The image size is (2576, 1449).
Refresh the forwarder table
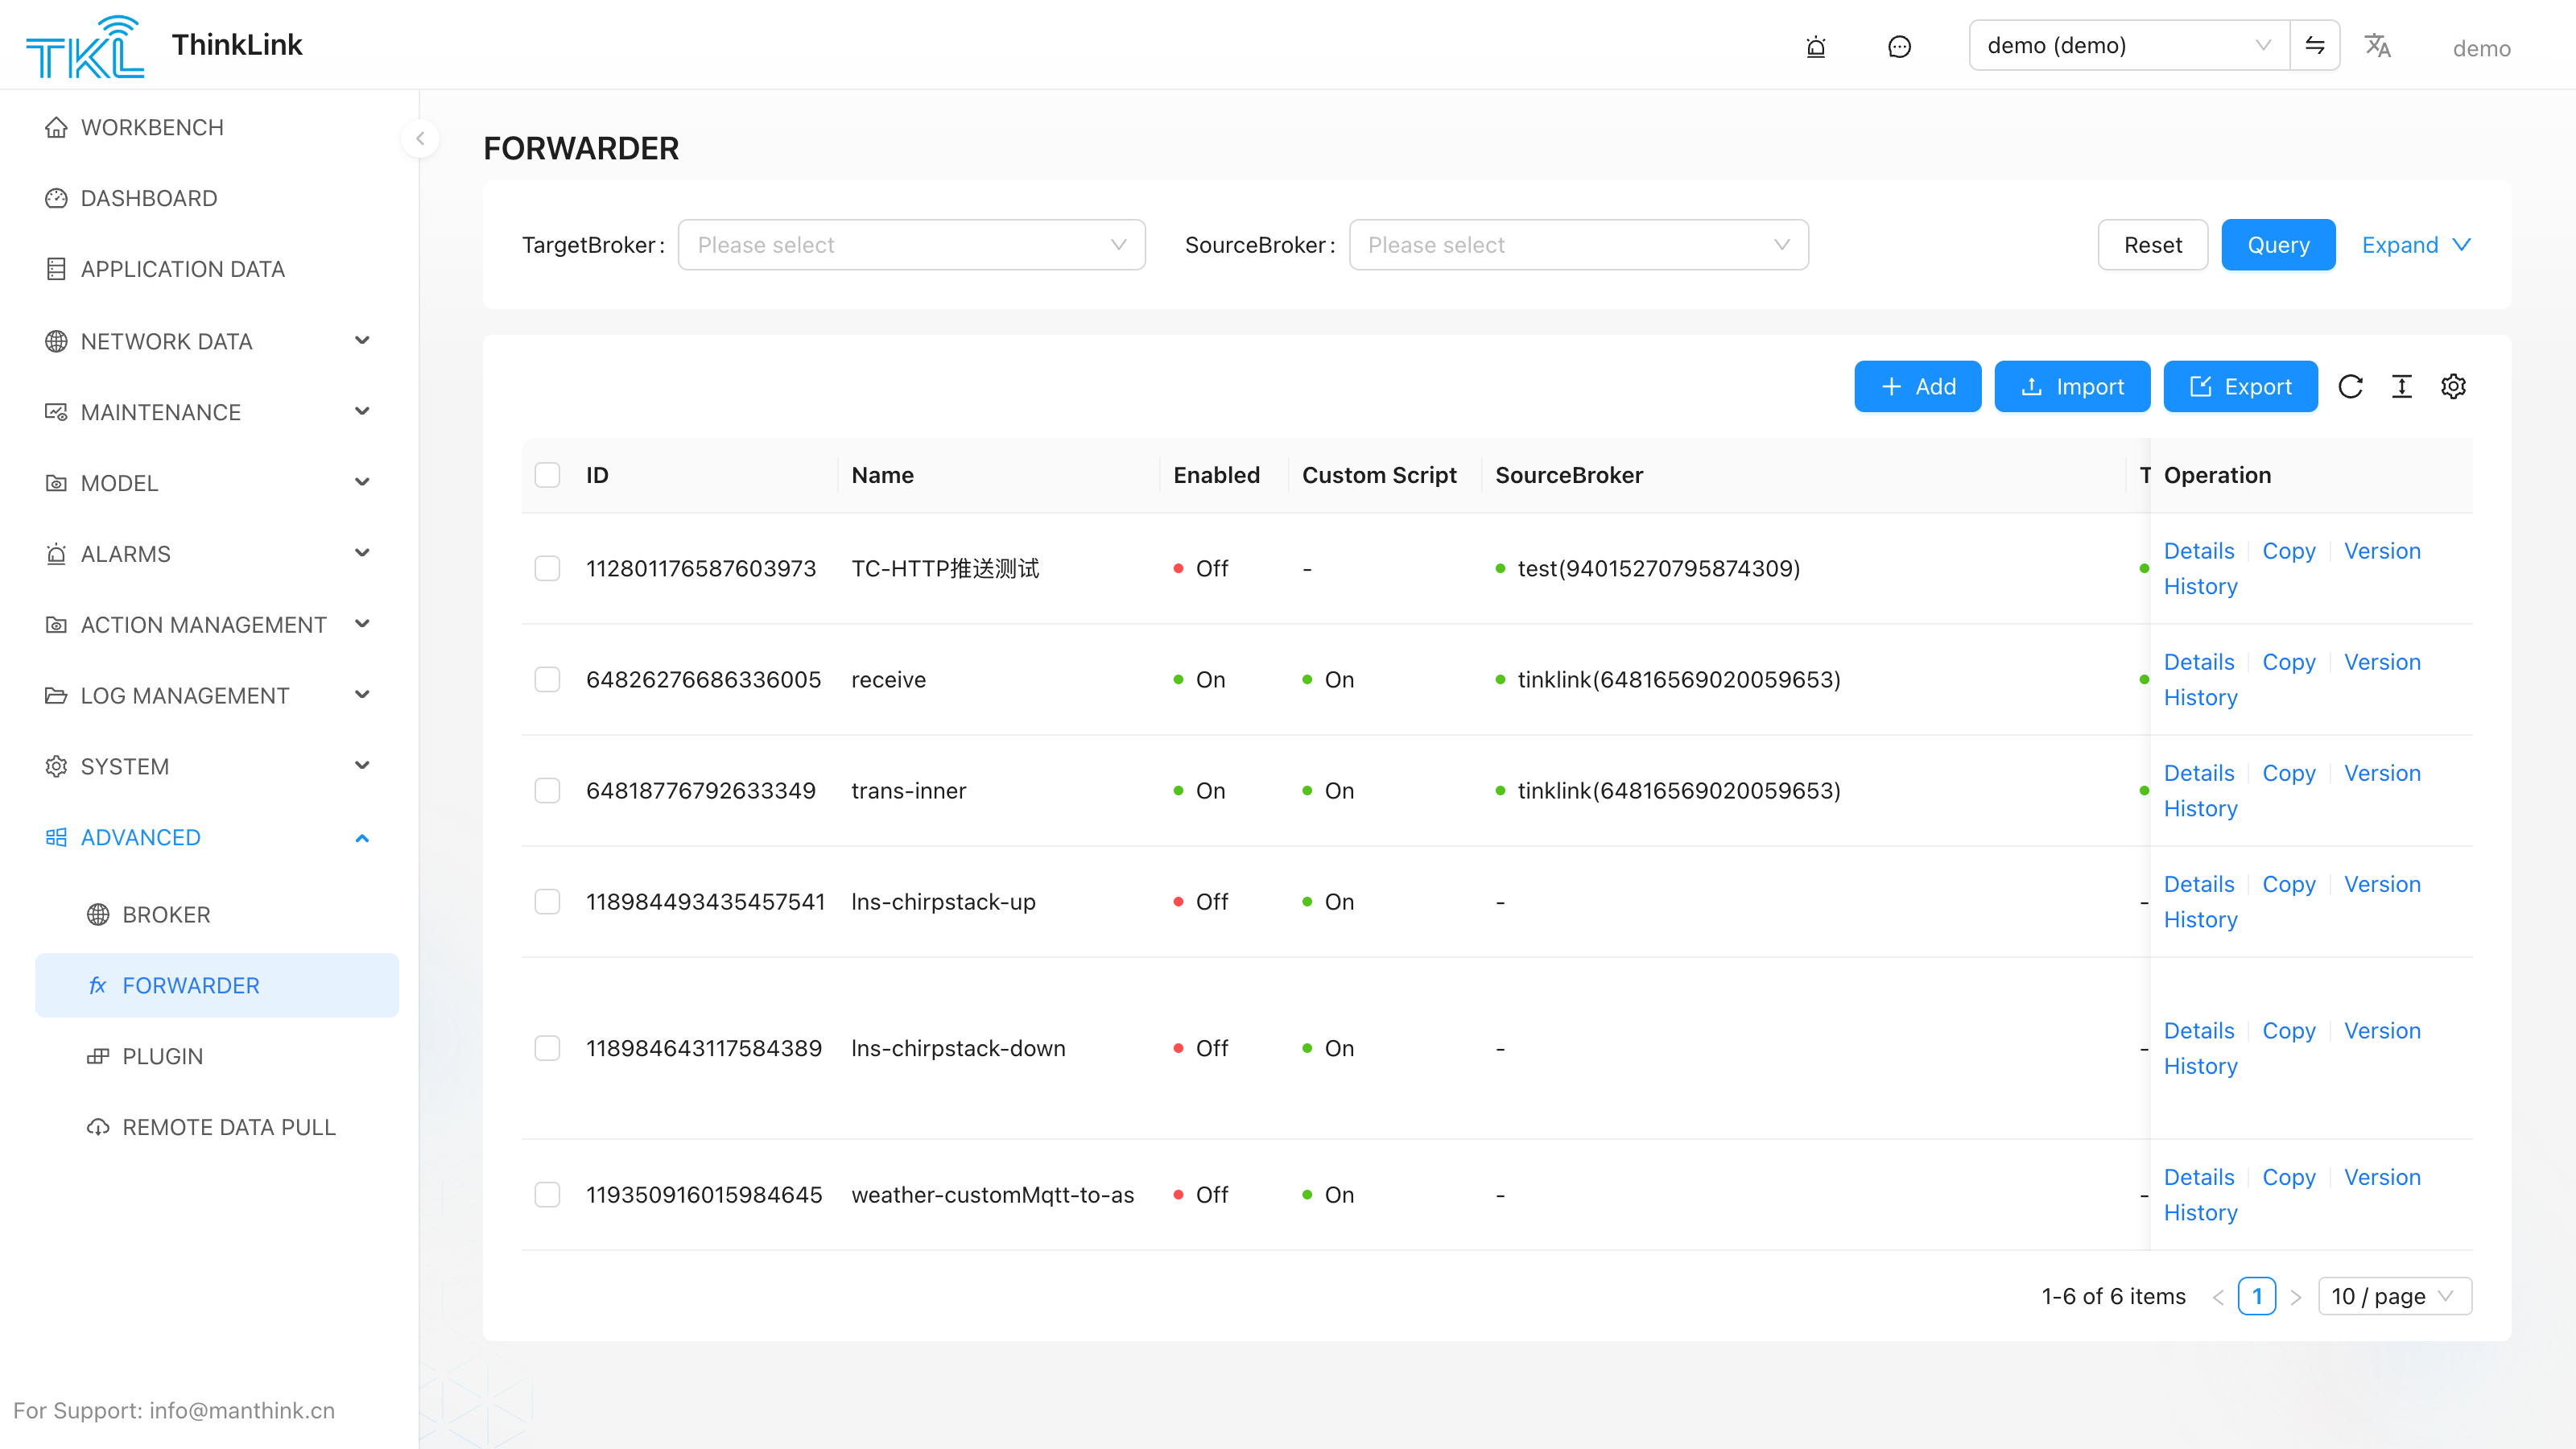click(x=2350, y=387)
